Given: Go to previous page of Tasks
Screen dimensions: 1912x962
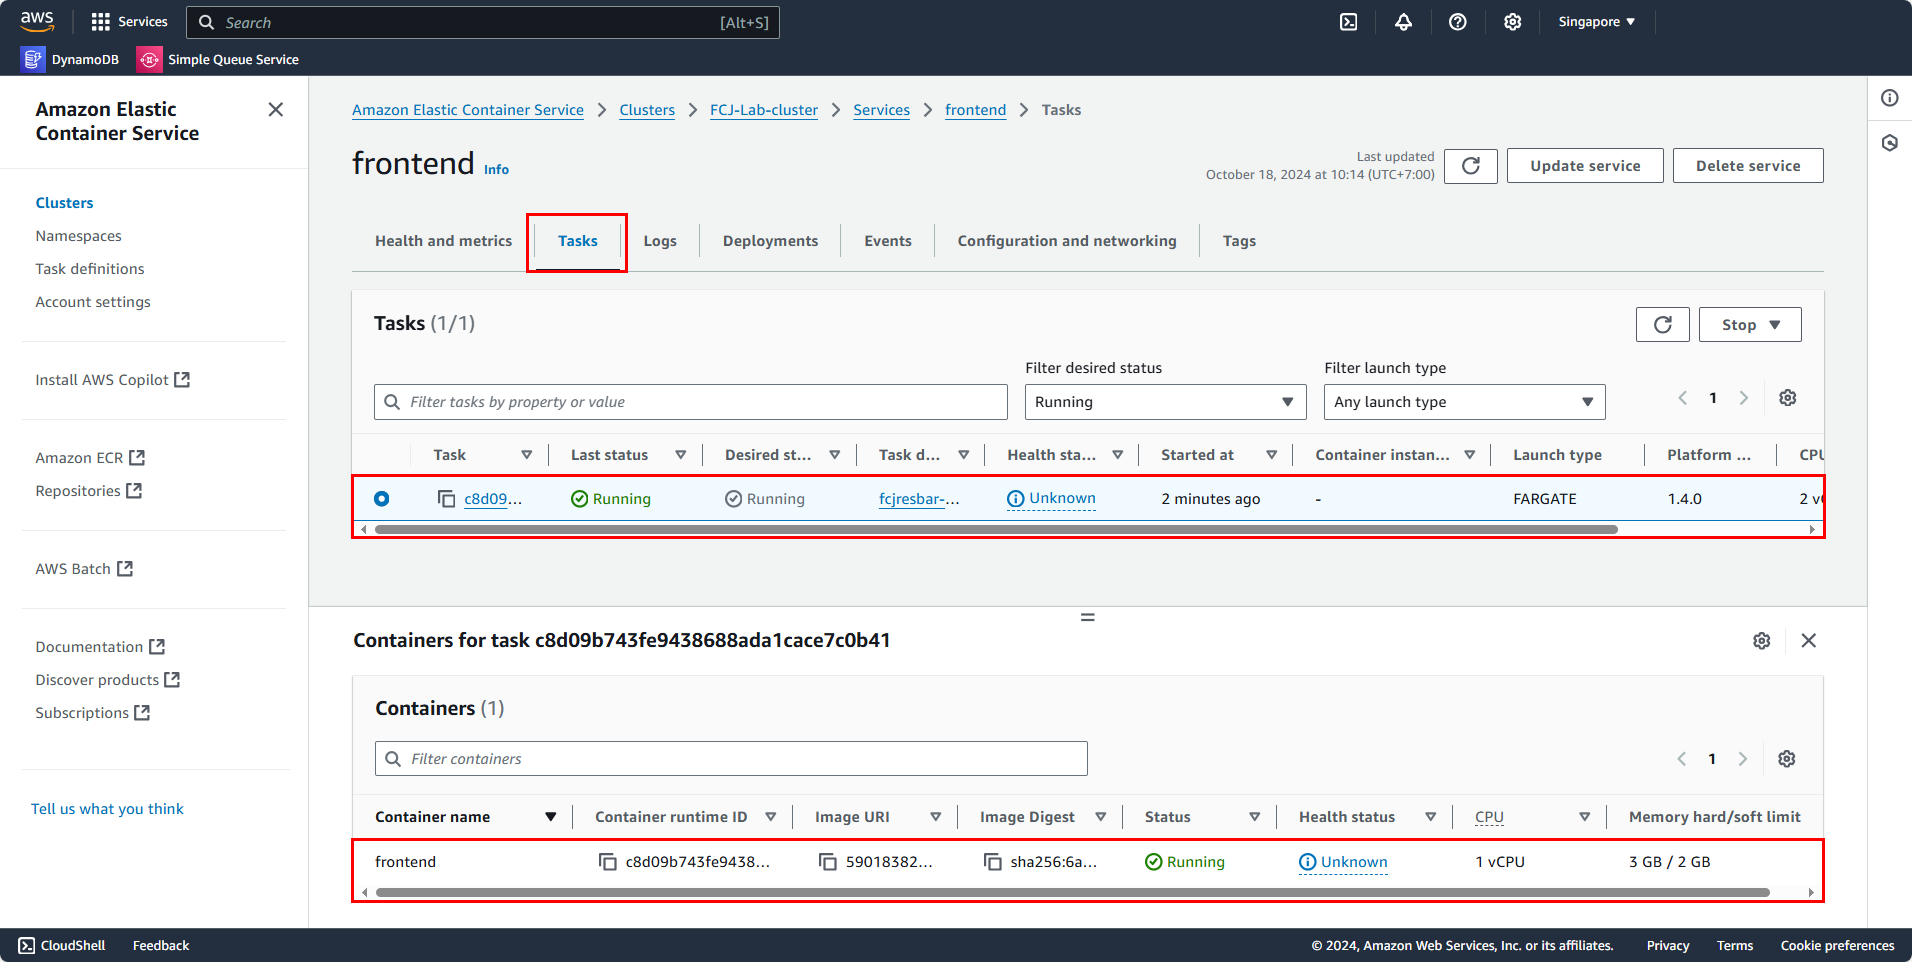Looking at the screenshot, I should point(1683,398).
